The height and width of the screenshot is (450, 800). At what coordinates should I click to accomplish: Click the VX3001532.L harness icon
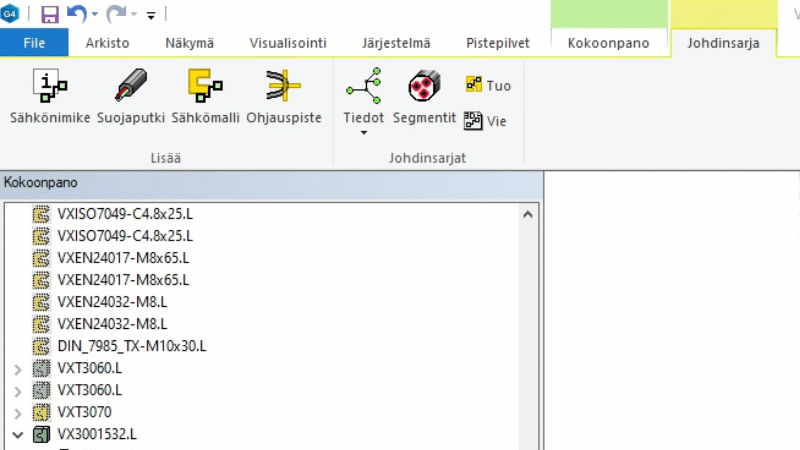click(x=41, y=434)
